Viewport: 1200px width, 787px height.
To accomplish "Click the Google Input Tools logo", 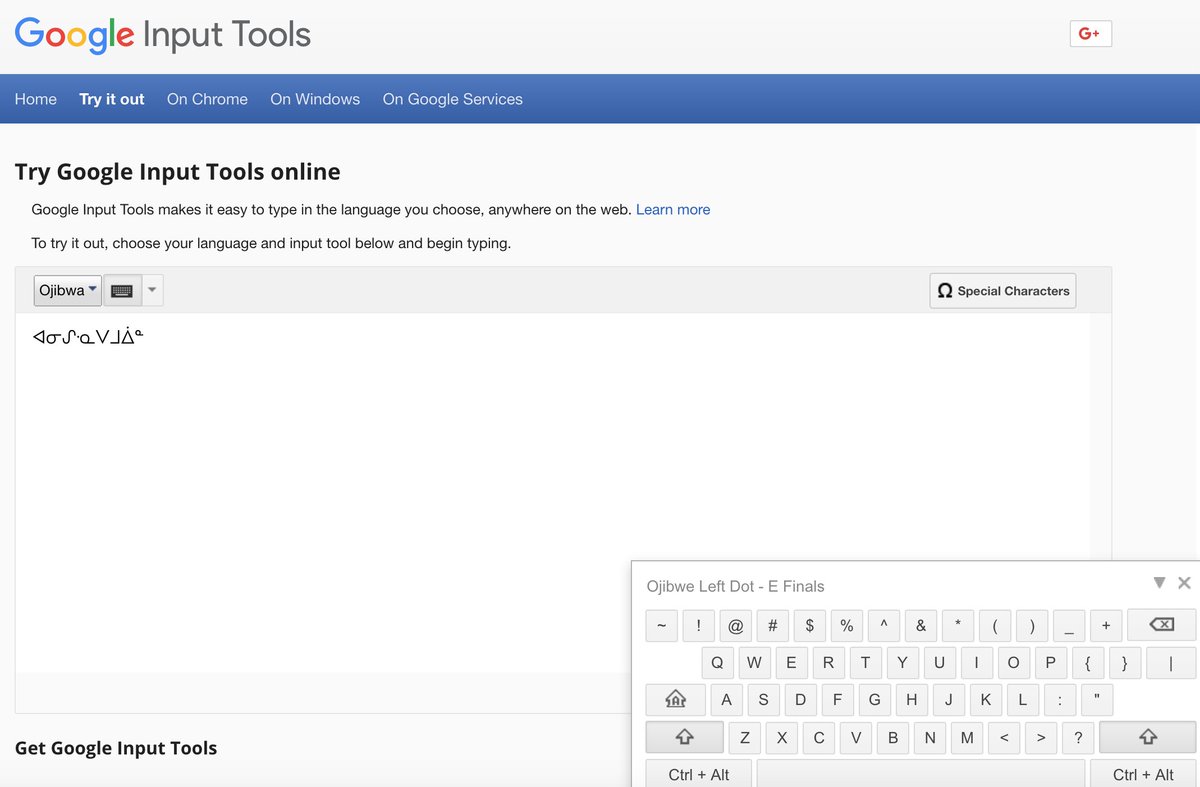I will [160, 33].
